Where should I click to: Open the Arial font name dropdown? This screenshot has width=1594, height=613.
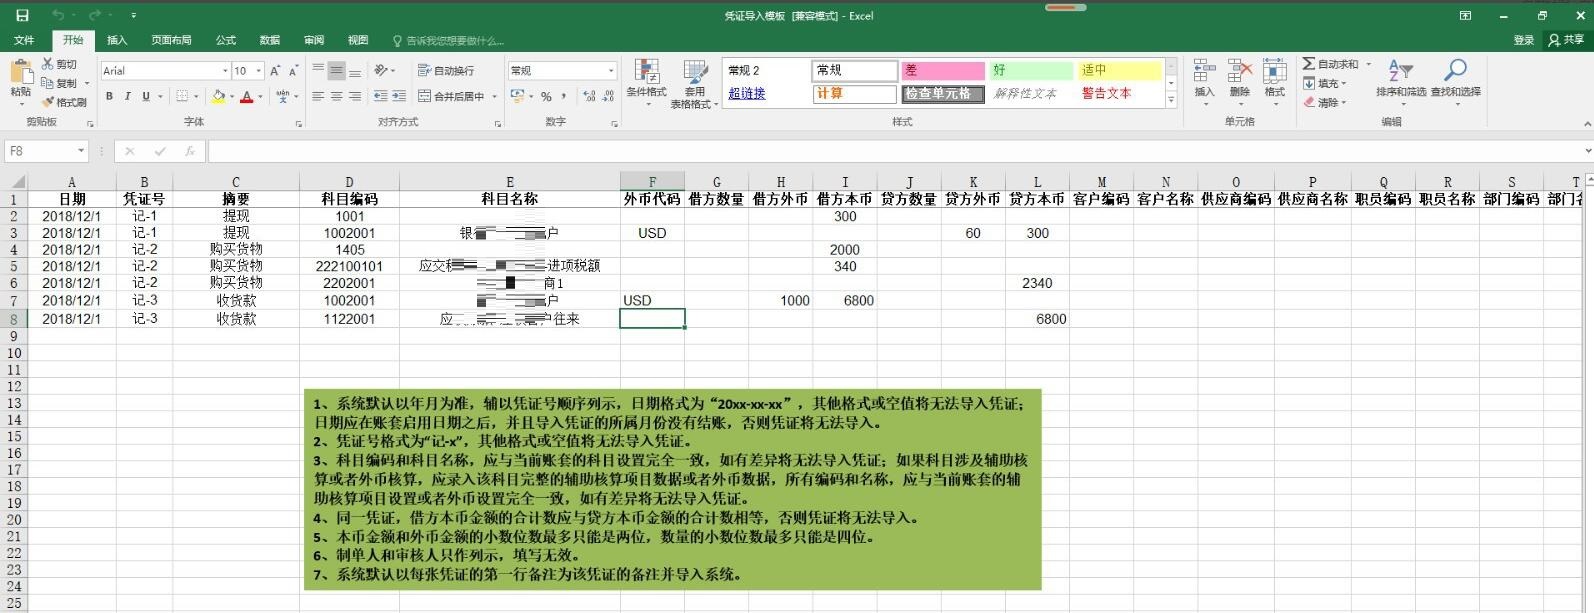pyautogui.click(x=225, y=71)
